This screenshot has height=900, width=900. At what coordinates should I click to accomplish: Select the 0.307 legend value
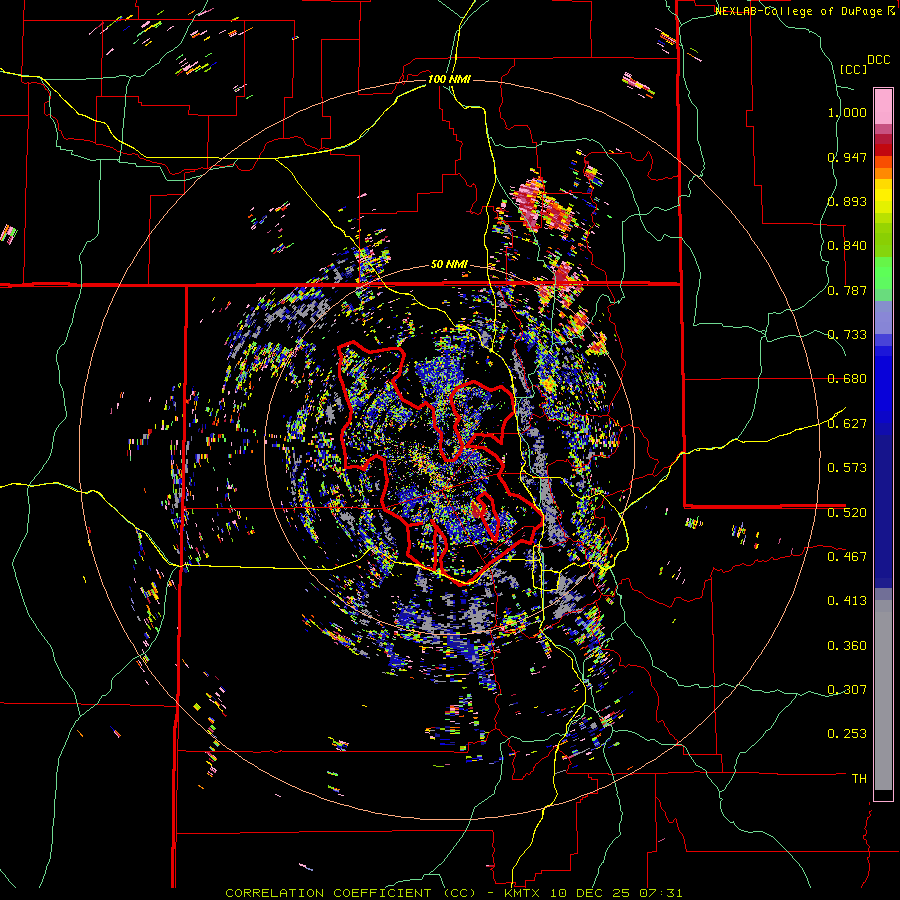point(847,690)
